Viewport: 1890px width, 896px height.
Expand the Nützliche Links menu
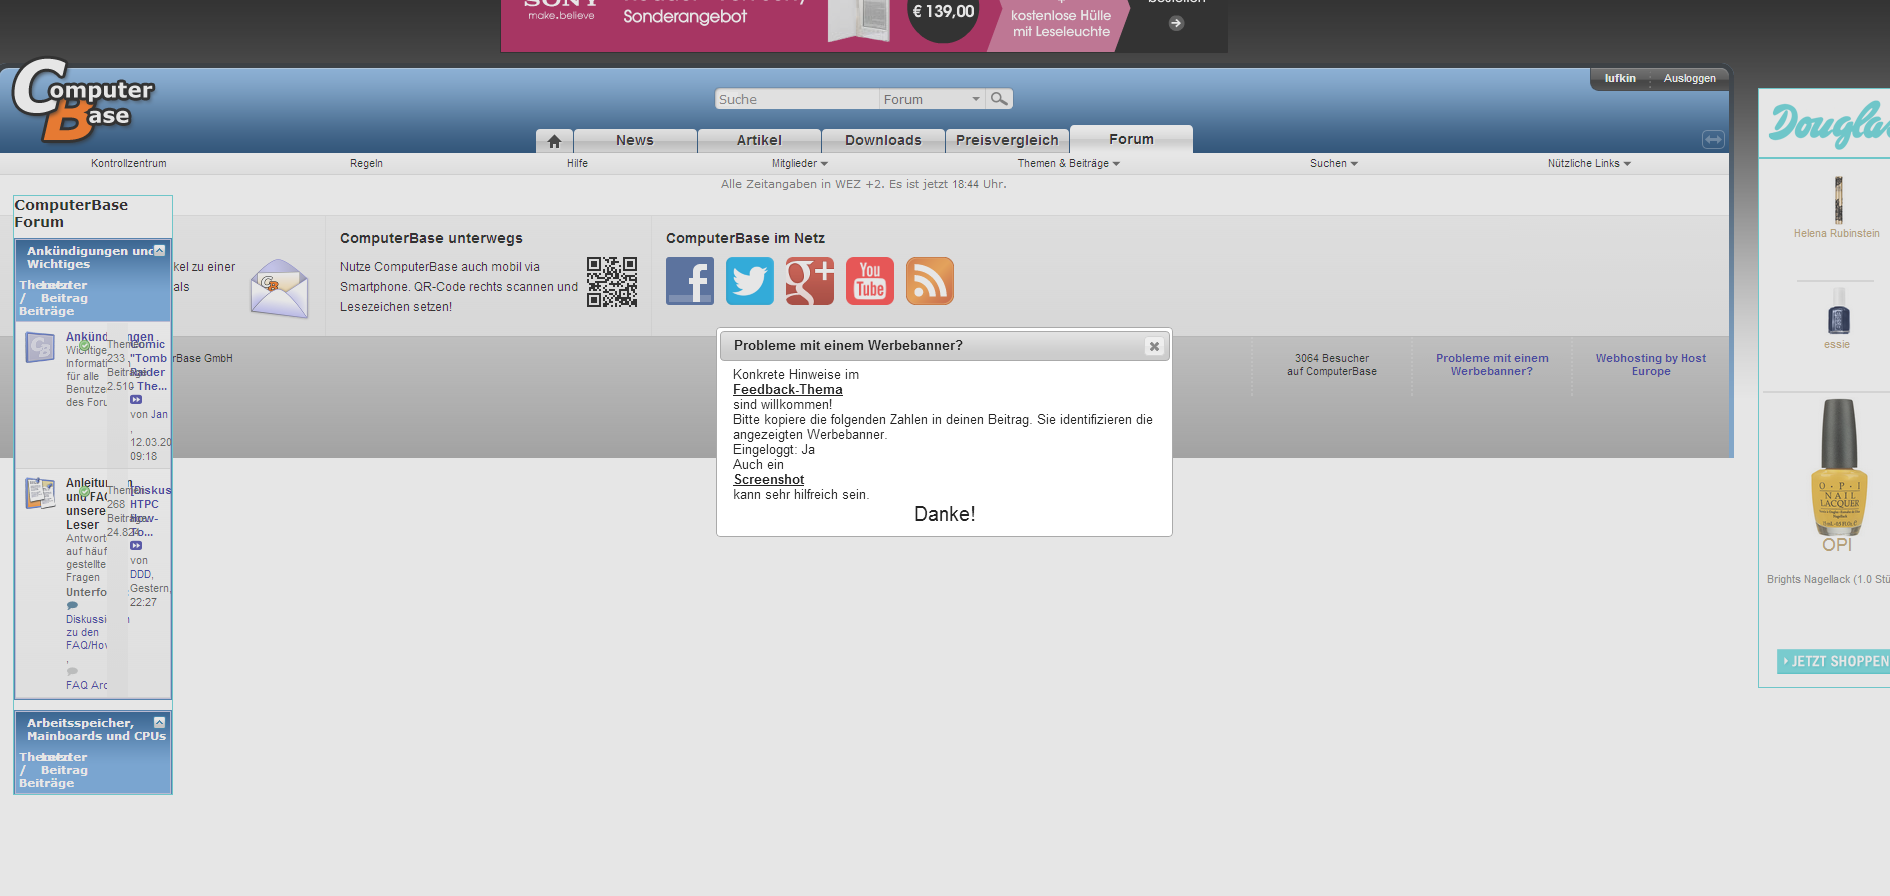click(x=1589, y=163)
